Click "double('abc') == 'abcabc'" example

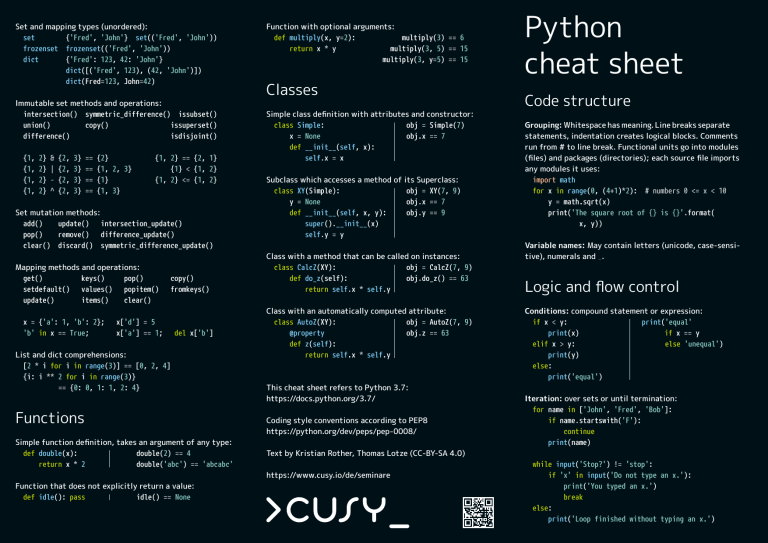coord(184,464)
